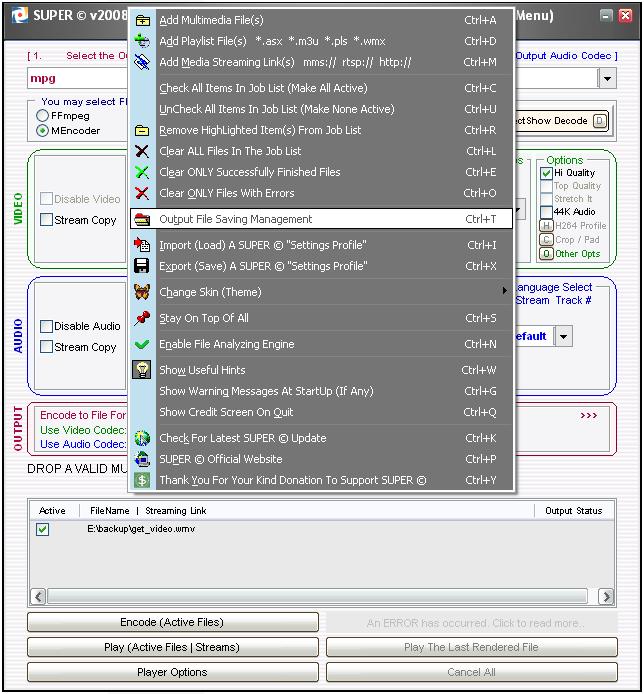Toggle the Disable Audio checkbox
Screen dimensions: 644x694
tap(46, 326)
